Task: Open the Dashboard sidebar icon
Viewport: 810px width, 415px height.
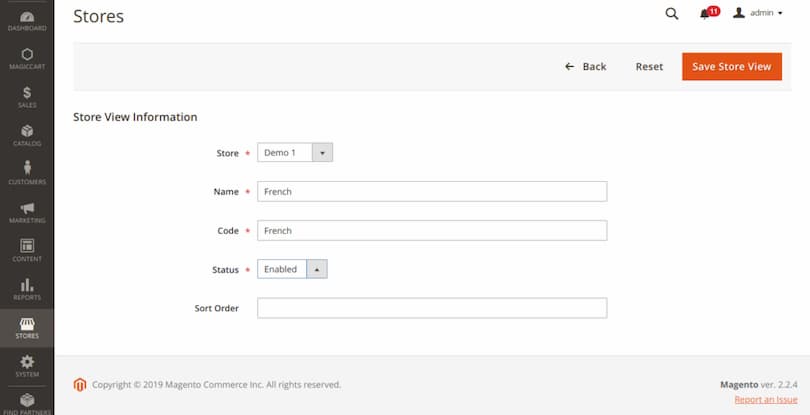Action: tap(27, 20)
